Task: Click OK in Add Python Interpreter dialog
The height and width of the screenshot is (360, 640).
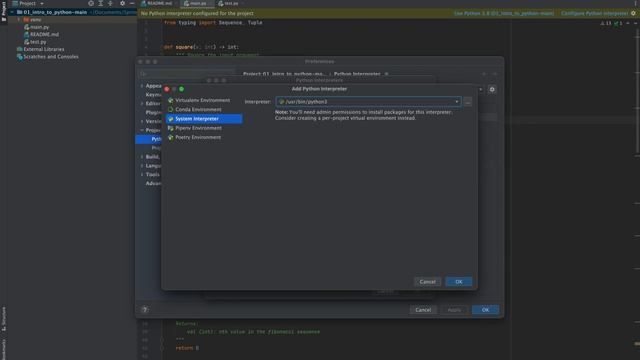Action: 459,282
